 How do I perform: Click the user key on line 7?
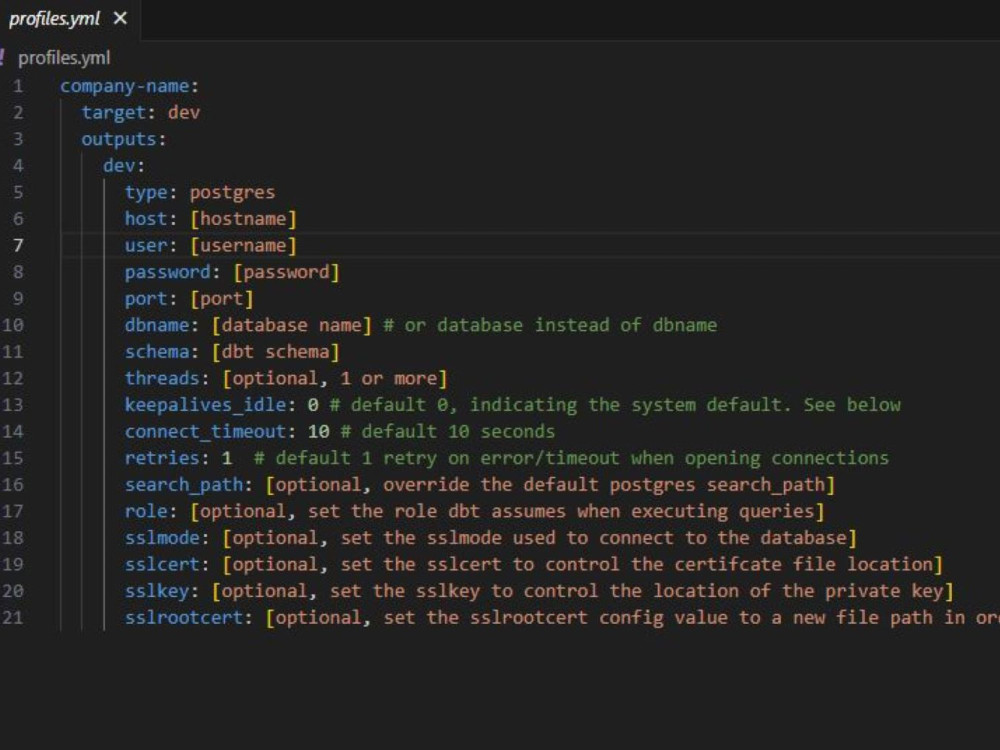pos(146,246)
